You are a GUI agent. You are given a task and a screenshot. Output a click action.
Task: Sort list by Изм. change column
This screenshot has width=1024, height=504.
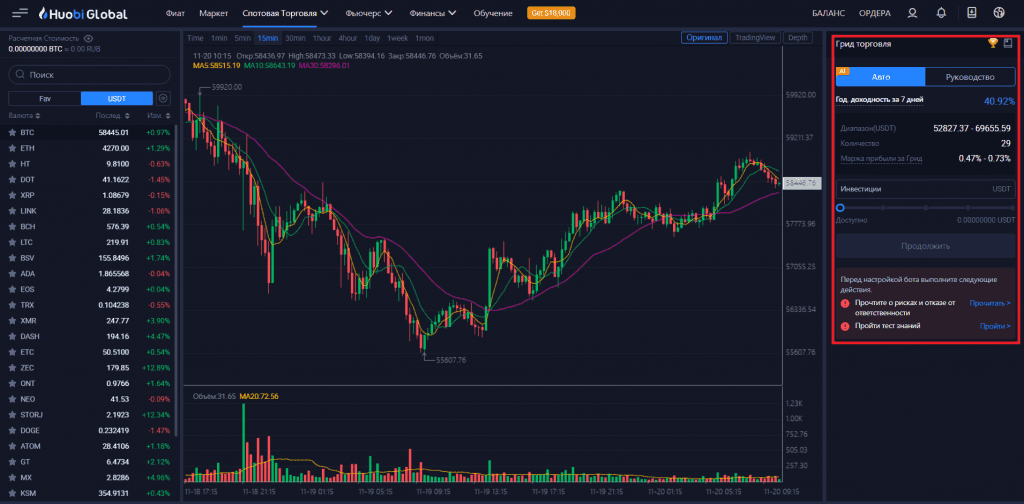pos(158,116)
